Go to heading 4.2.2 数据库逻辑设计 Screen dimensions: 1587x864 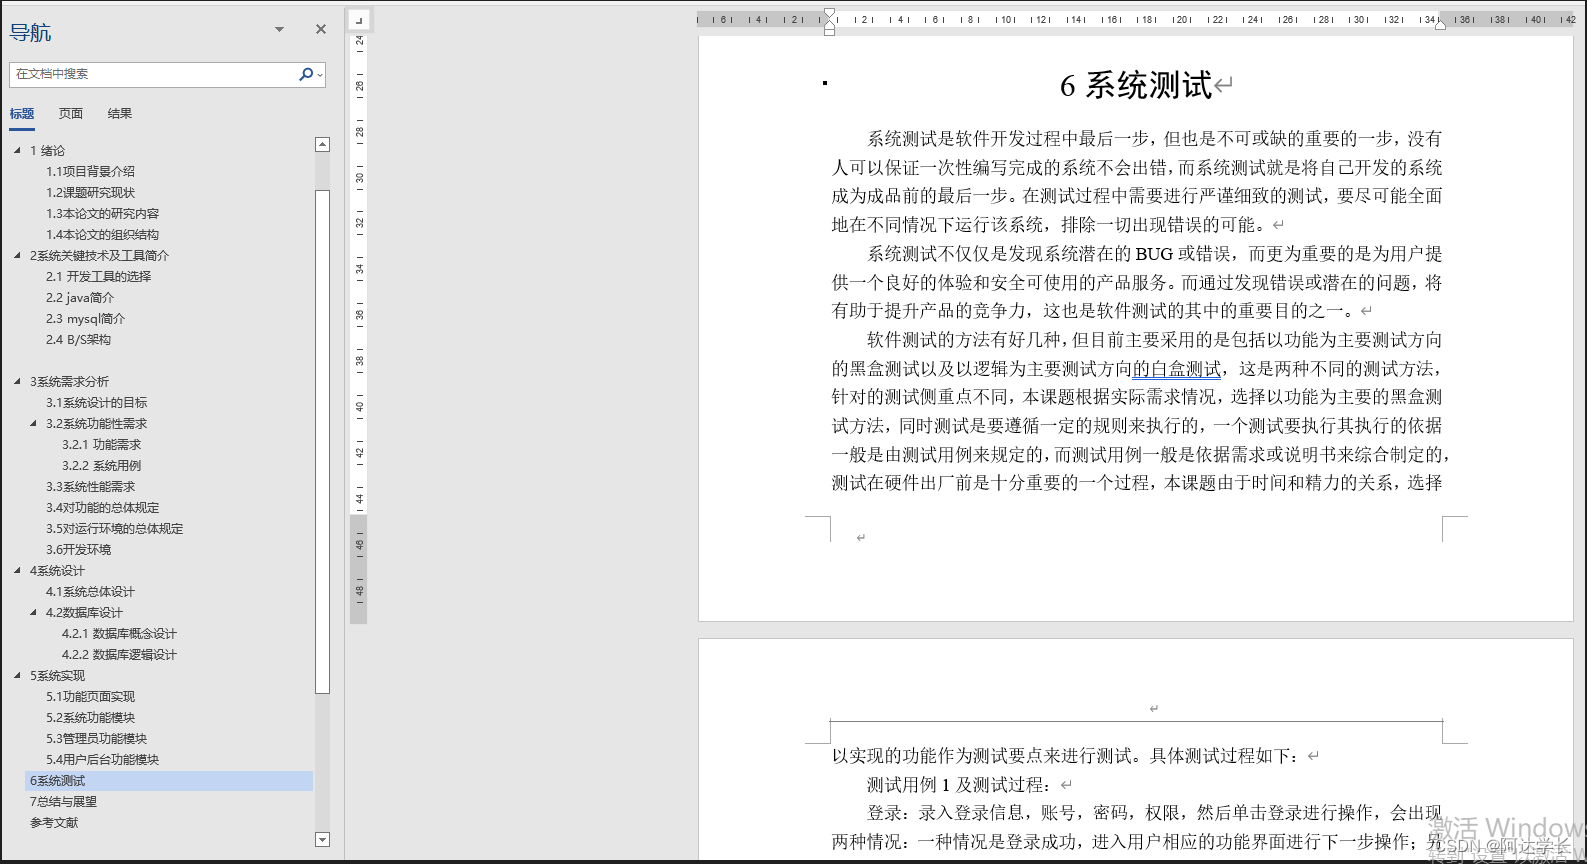pos(119,655)
